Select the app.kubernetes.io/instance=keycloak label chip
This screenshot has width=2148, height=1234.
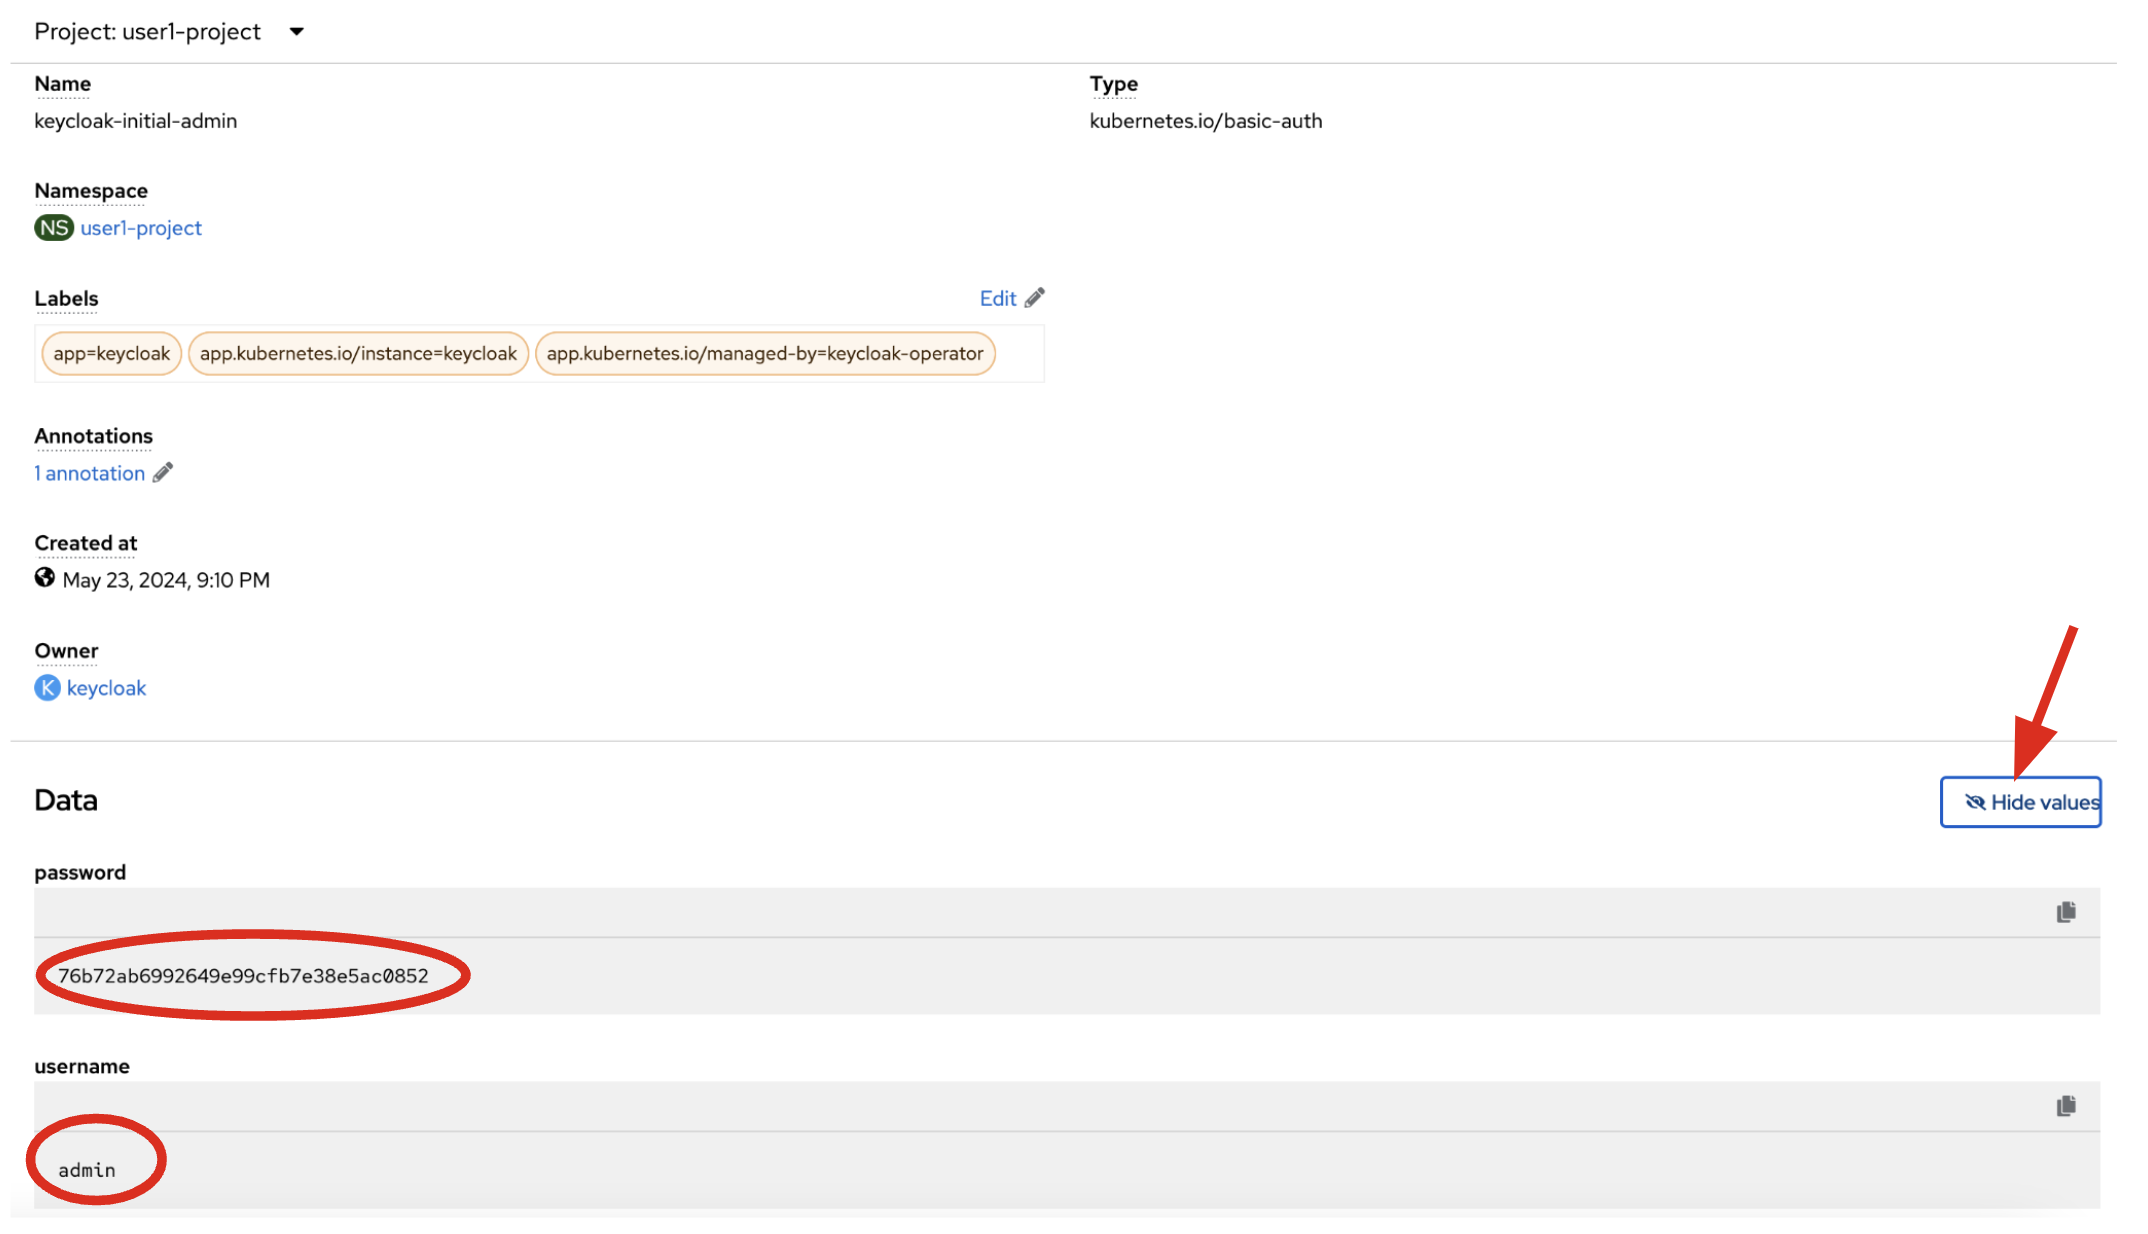[x=358, y=354]
